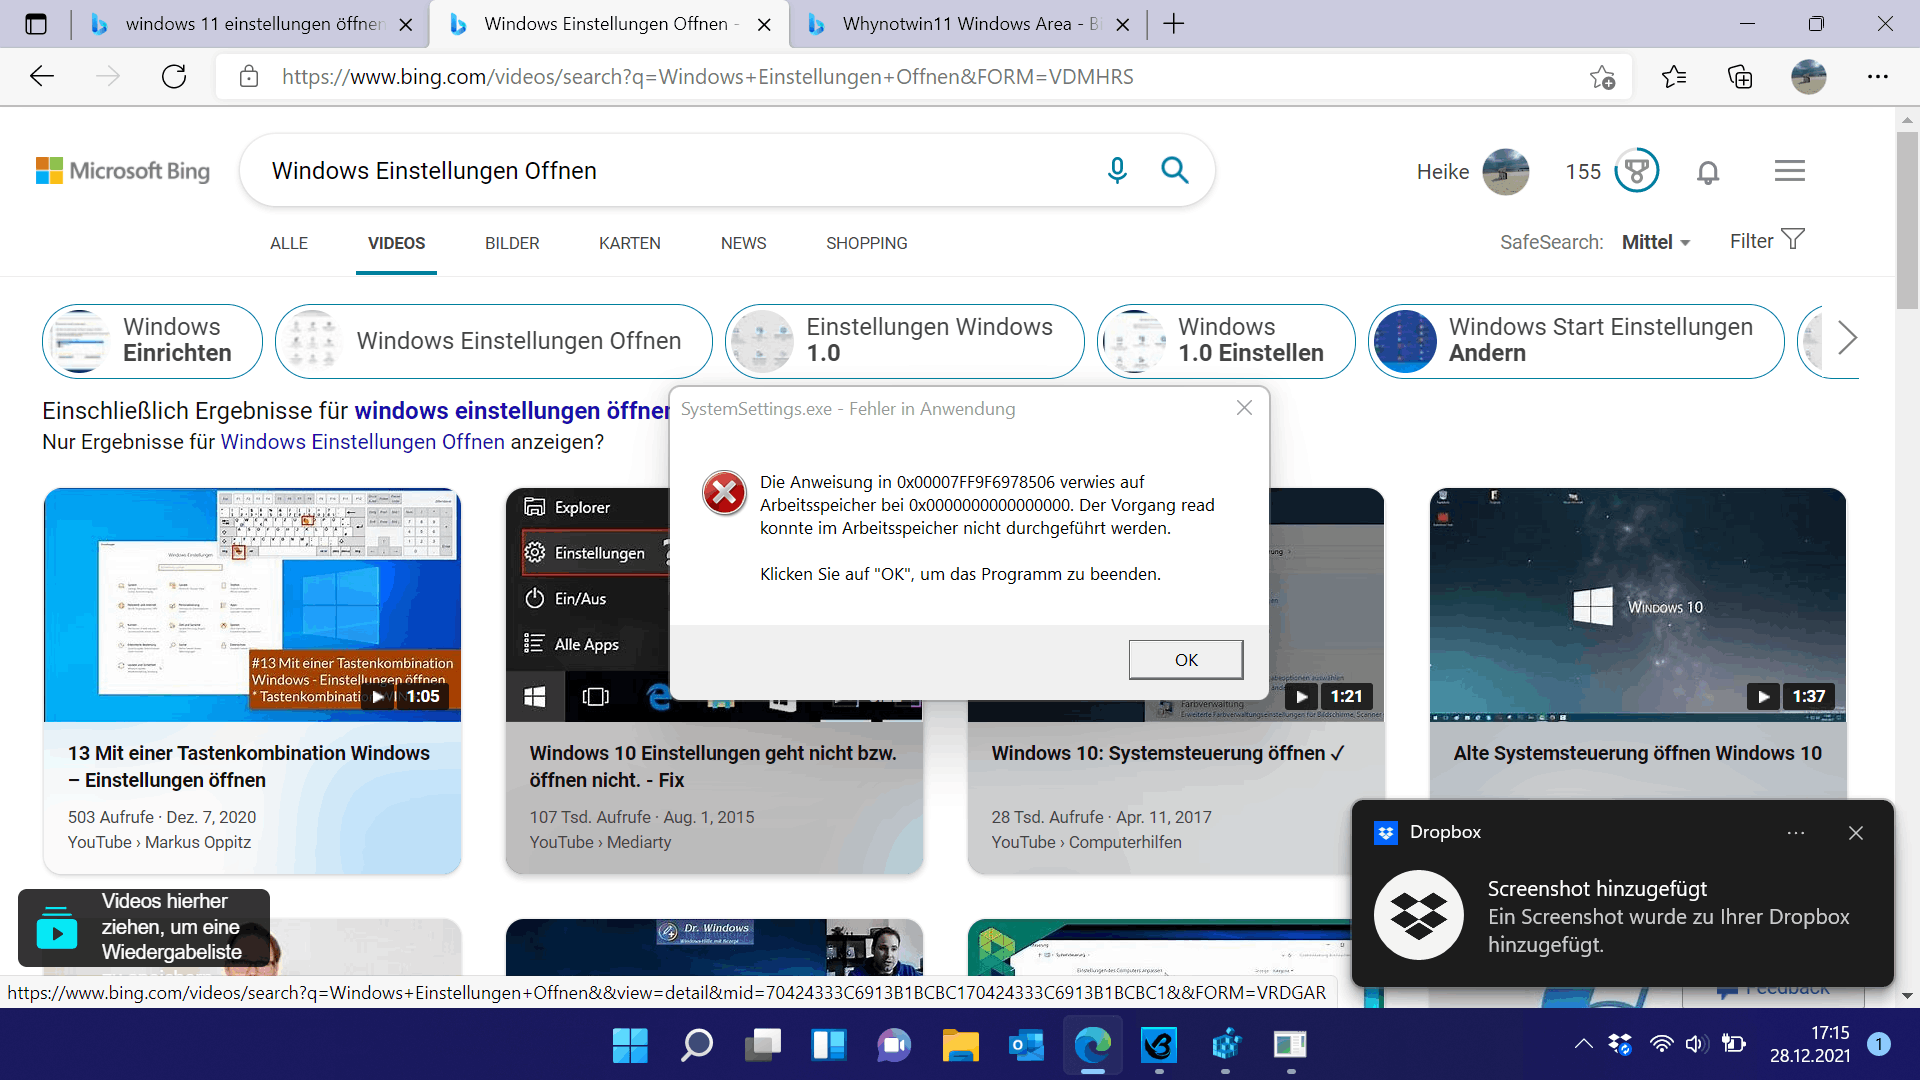Open clock and date 17:15
Screen dimensions: 1920x1080
pos(1810,1044)
